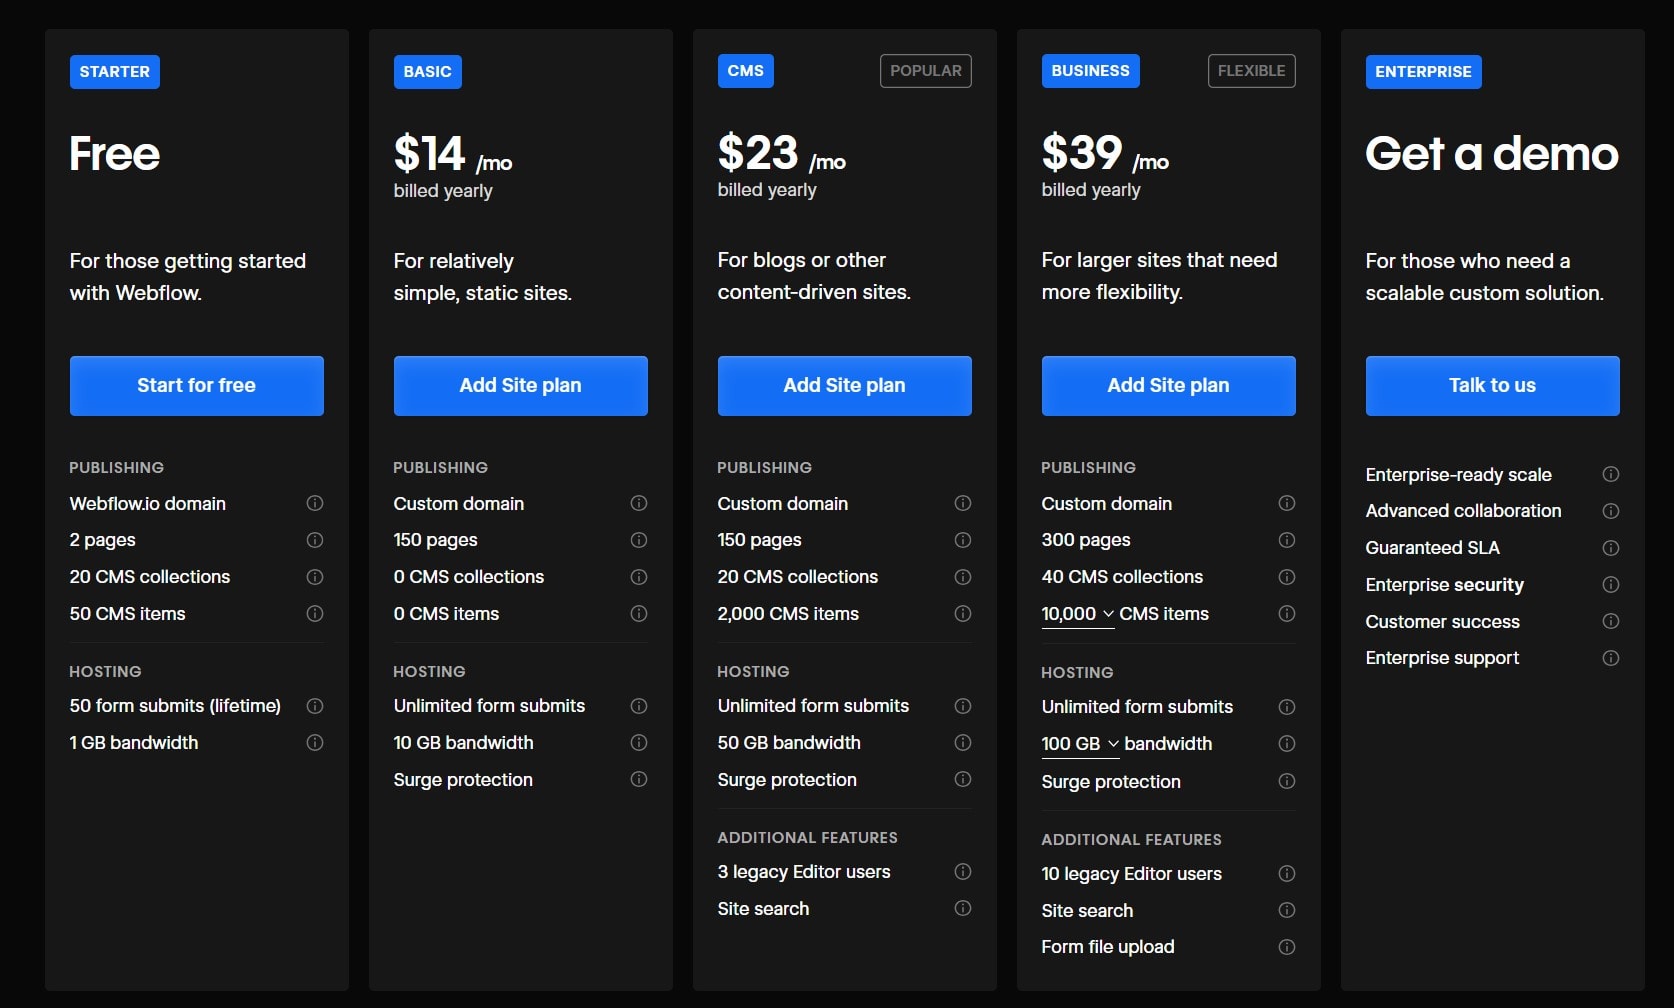Click Add Site plan under Business $39

click(1169, 386)
